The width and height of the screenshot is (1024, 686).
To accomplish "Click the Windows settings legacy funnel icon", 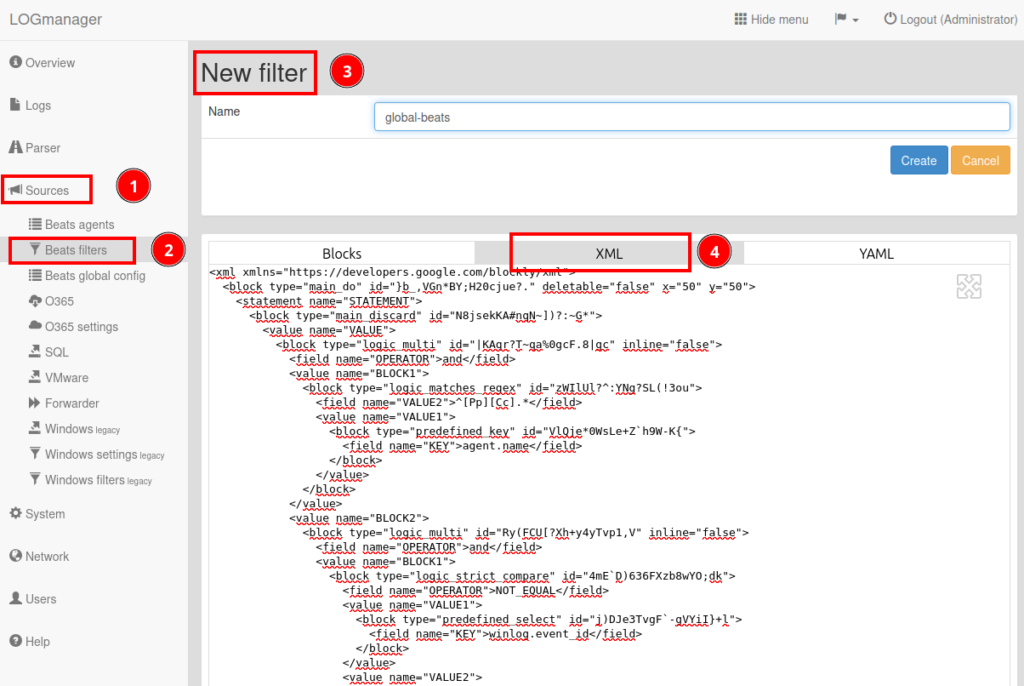I will click(x=35, y=453).
